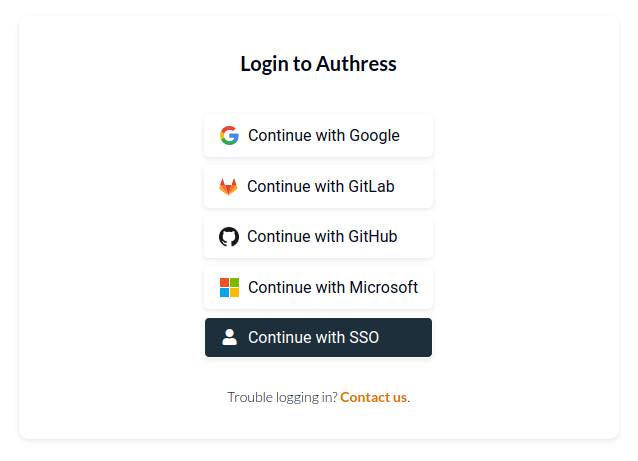Click the Microsoft four-square logo

229,288
